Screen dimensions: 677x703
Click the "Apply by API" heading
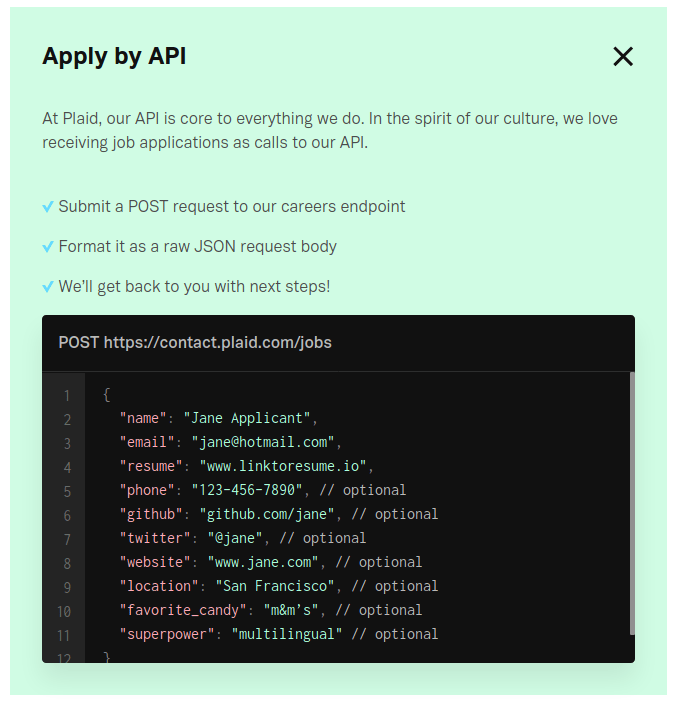pyautogui.click(x=114, y=56)
